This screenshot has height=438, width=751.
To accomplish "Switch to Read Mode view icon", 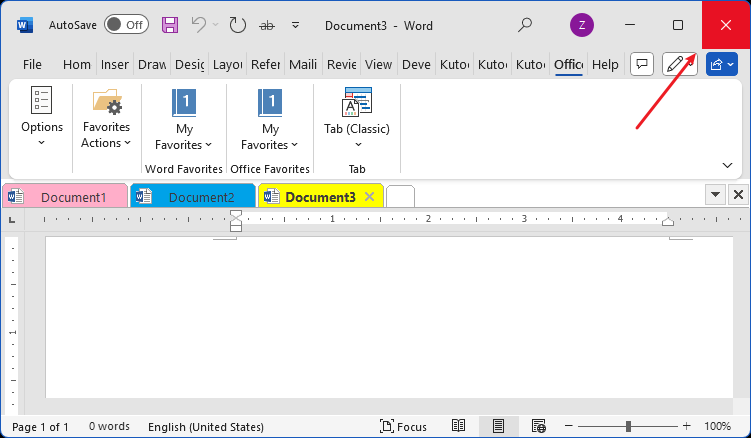I will pos(459,426).
